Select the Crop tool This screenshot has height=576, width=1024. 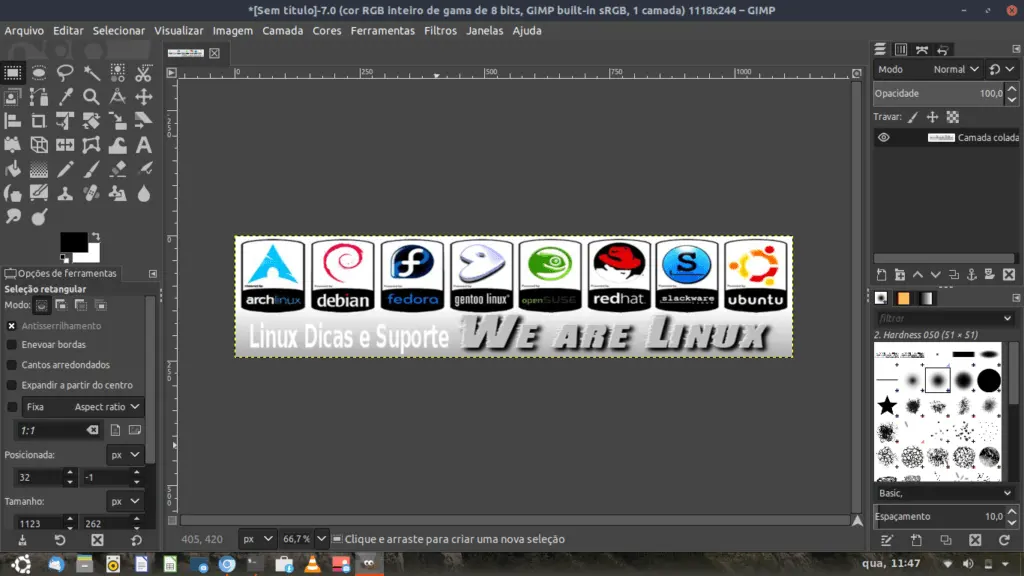39,121
